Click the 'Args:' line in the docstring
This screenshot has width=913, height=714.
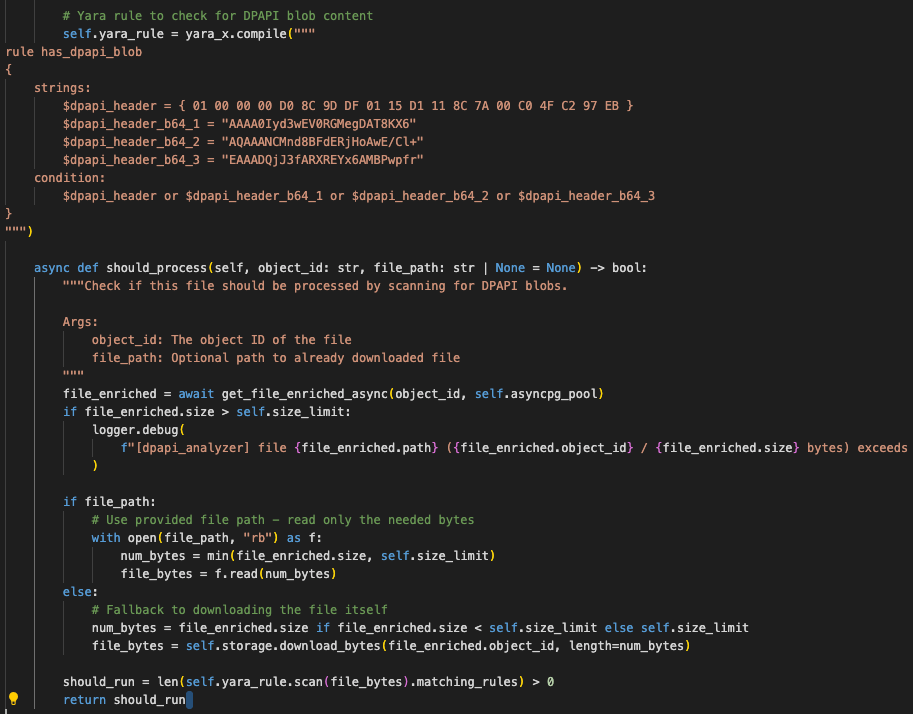(x=80, y=322)
